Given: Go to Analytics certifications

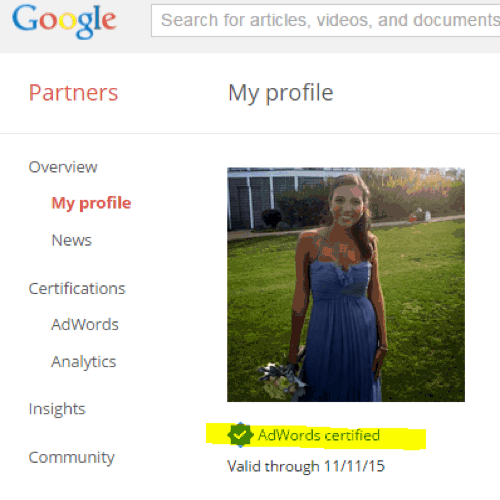Looking at the screenshot, I should (84, 362).
